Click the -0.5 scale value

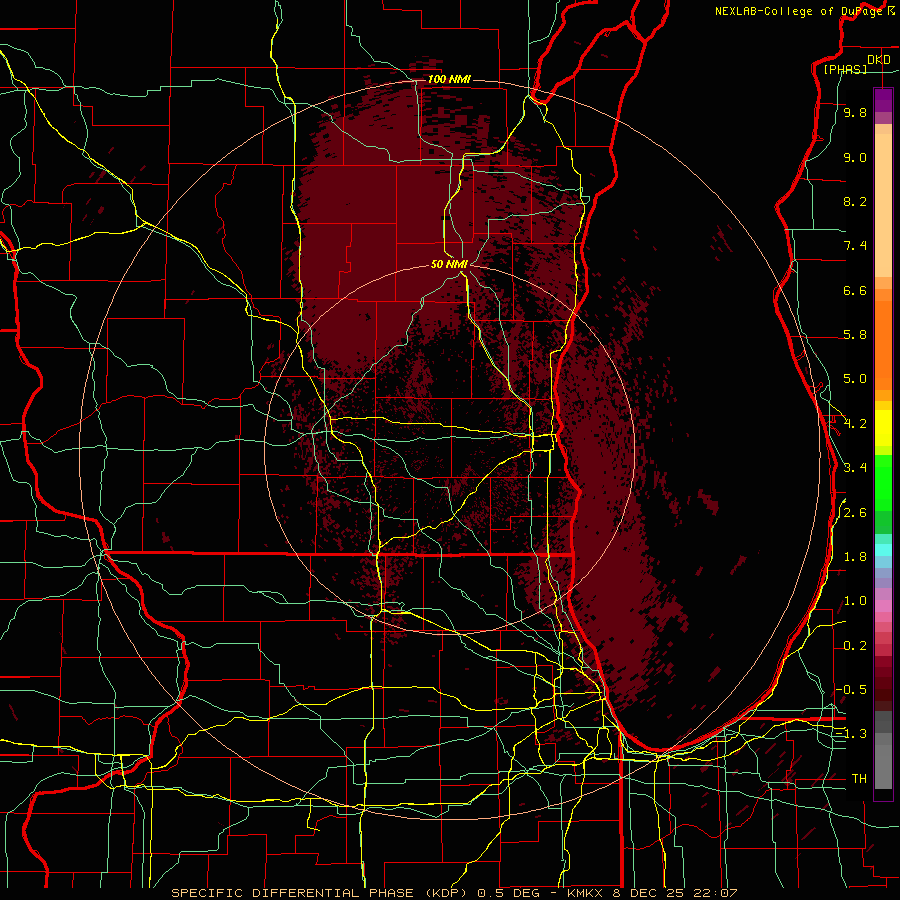[x=851, y=690]
